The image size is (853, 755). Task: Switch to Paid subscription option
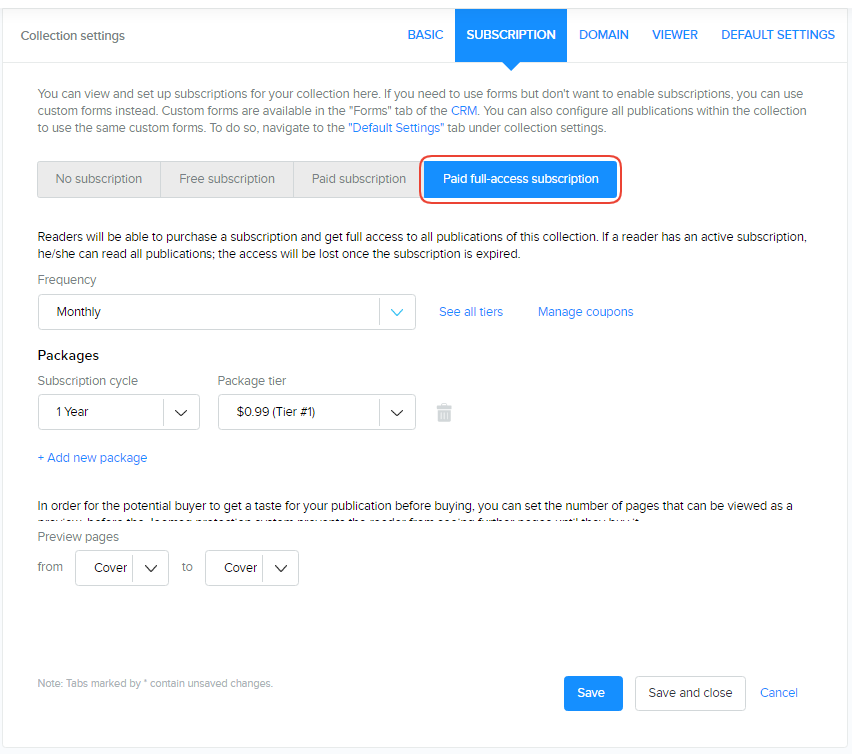click(358, 179)
